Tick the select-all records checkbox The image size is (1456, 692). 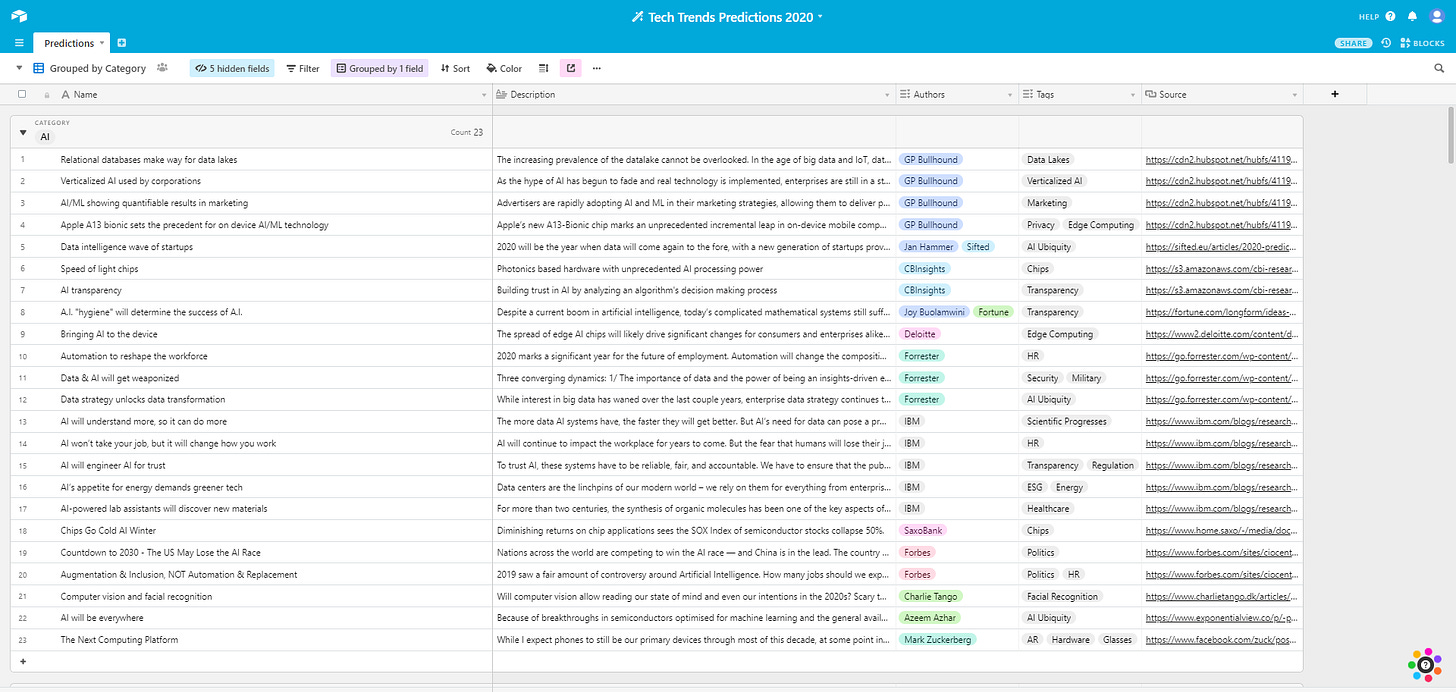pyautogui.click(x=22, y=94)
